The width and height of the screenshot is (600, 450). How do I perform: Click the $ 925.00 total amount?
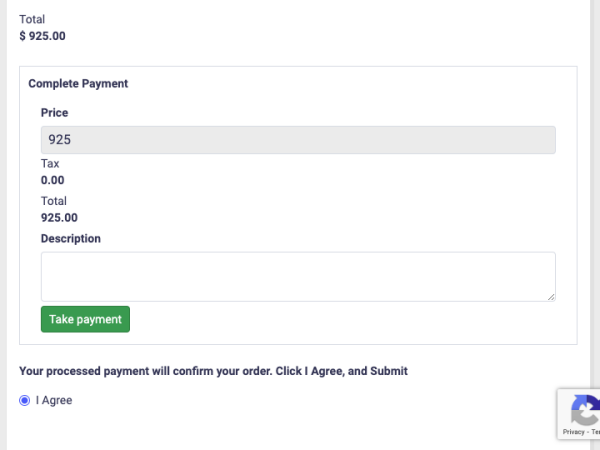click(x=42, y=36)
